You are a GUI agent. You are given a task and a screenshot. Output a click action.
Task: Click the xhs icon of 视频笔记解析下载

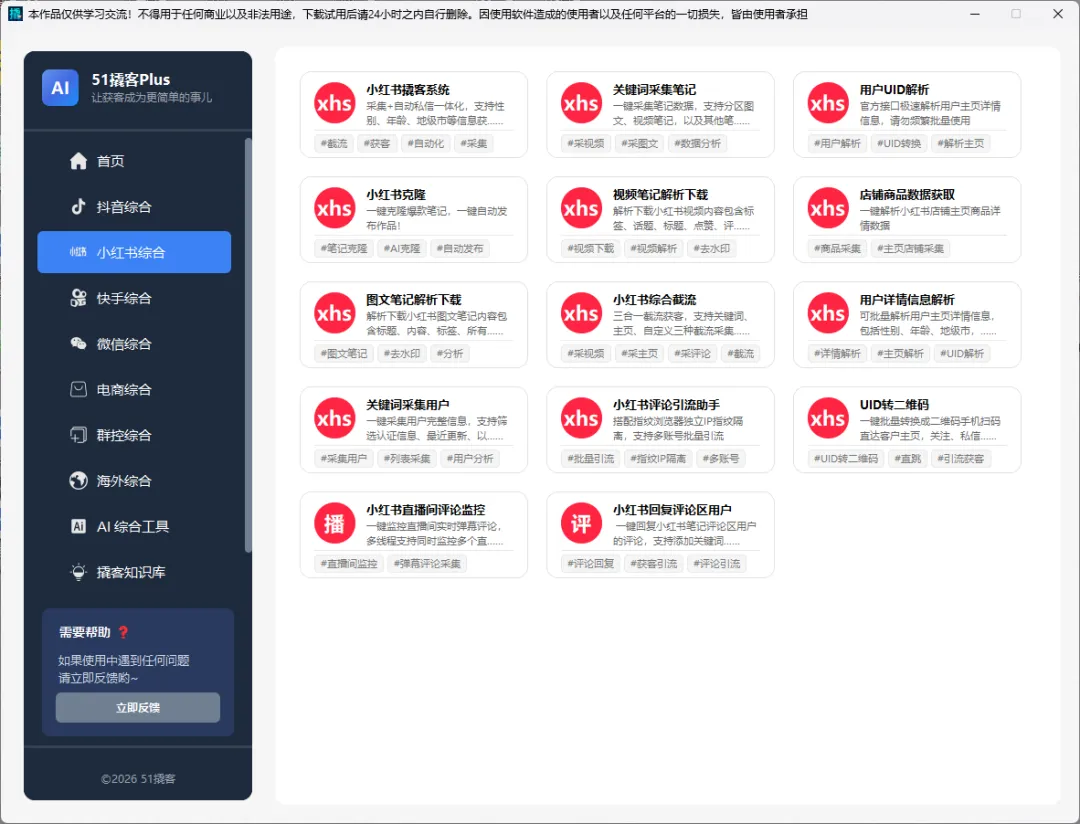click(581, 208)
